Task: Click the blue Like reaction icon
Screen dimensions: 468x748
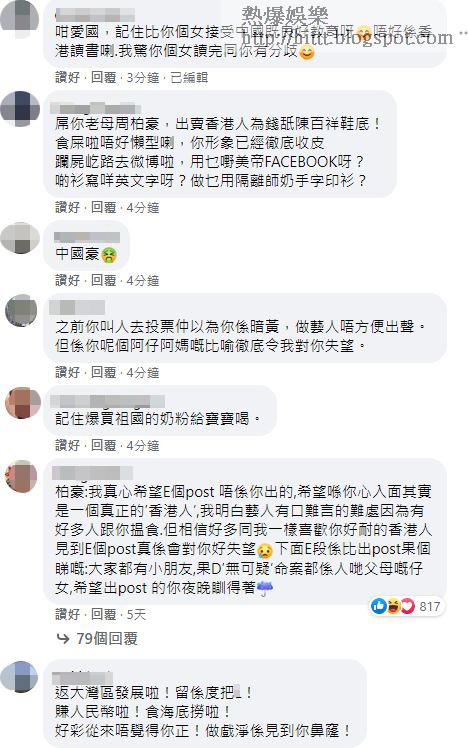Action: coord(379,606)
